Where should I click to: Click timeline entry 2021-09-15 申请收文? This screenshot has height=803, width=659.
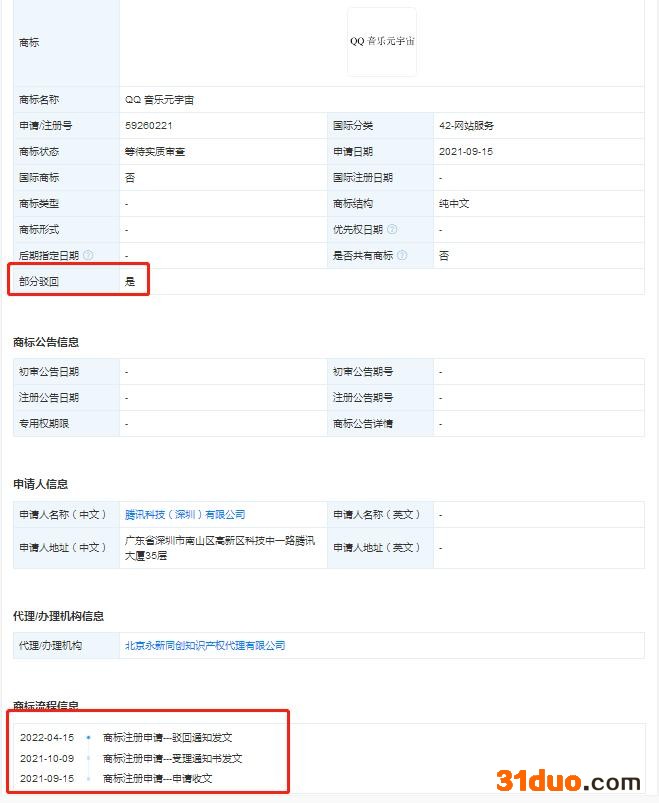click(x=116, y=778)
